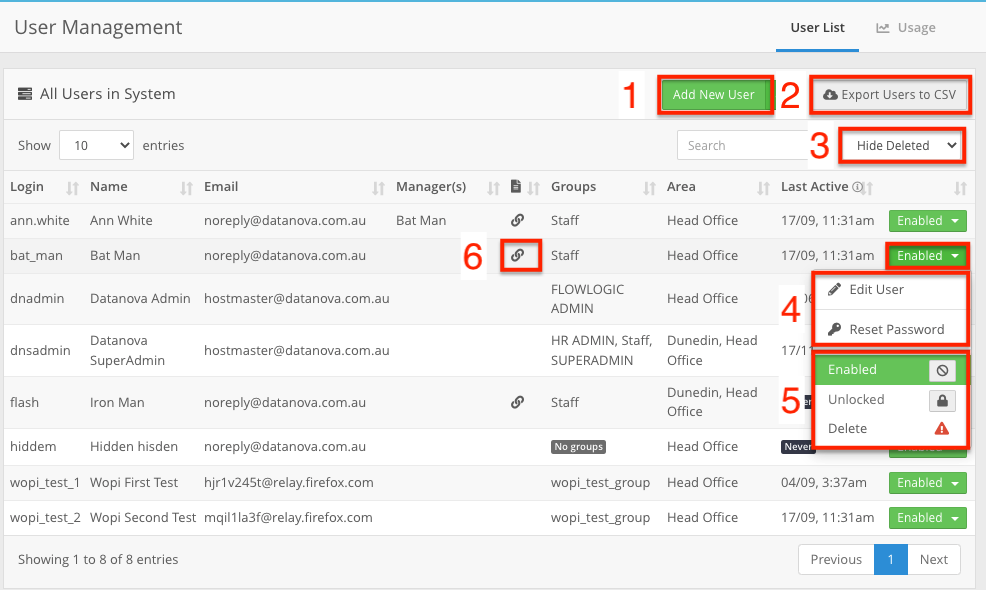
Task: Click name Wopi First Test
Action: coord(134,482)
